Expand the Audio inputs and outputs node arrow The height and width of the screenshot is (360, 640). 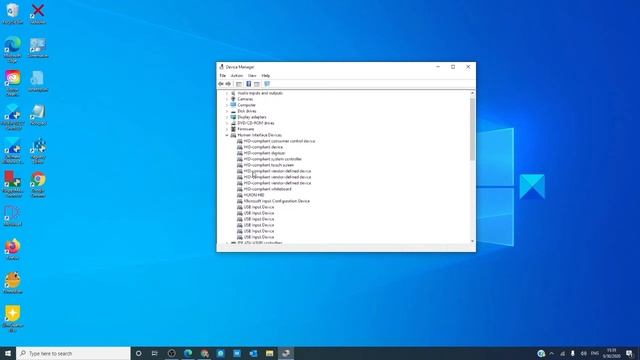[227, 93]
